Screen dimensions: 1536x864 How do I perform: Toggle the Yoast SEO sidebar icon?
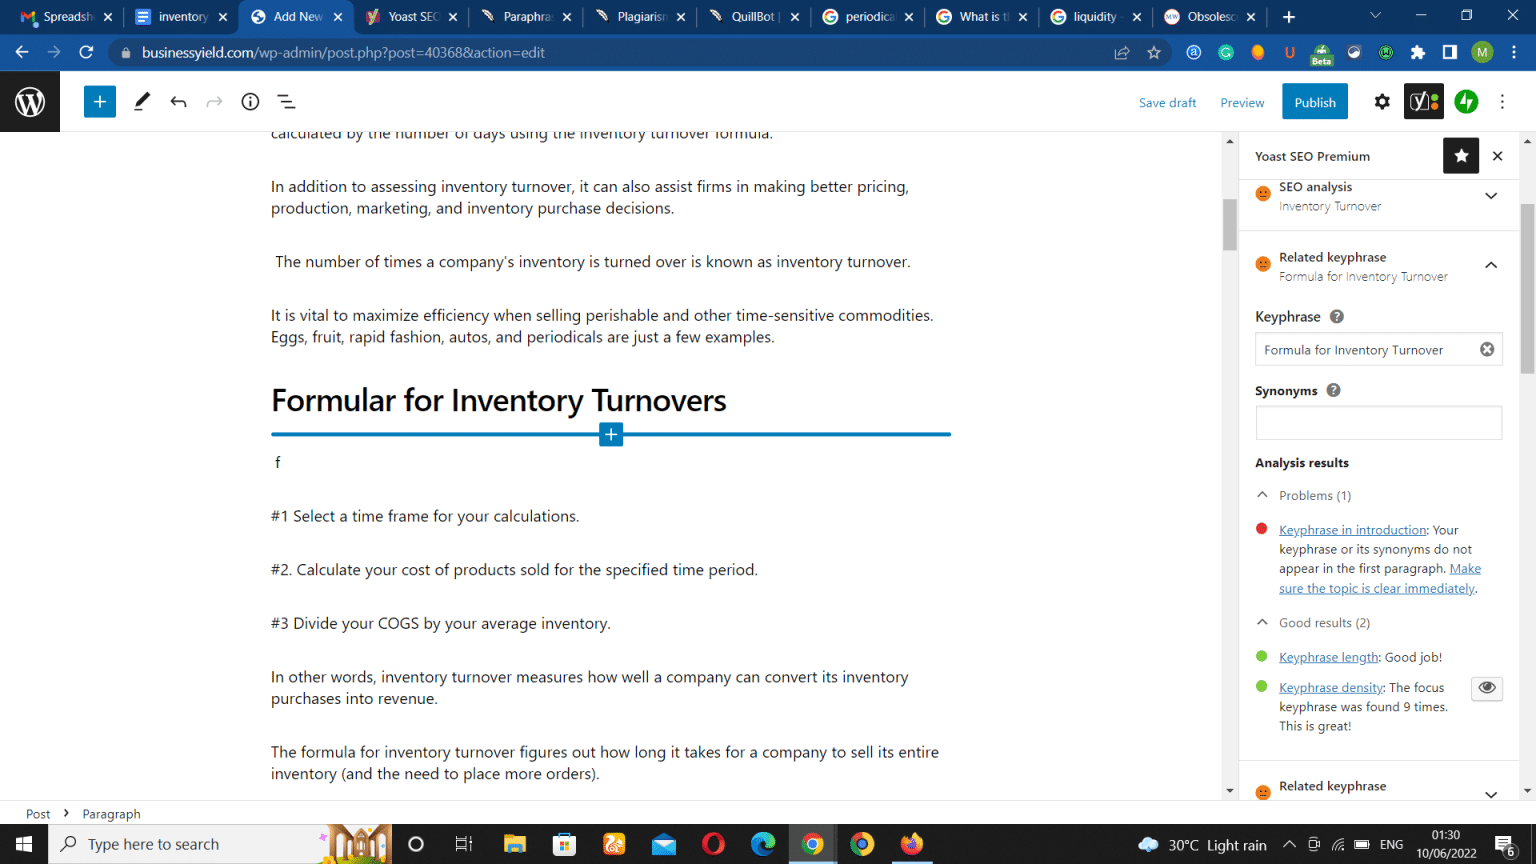point(1423,102)
